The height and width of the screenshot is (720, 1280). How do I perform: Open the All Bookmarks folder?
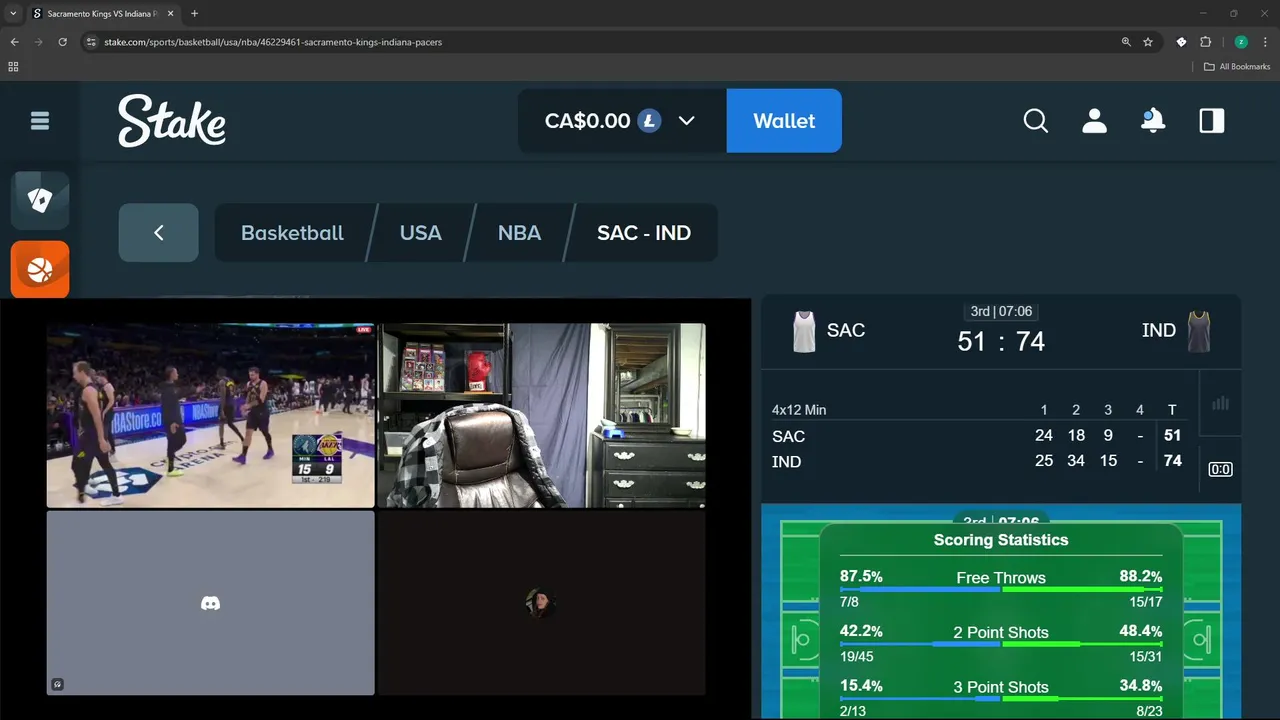[x=1237, y=67]
